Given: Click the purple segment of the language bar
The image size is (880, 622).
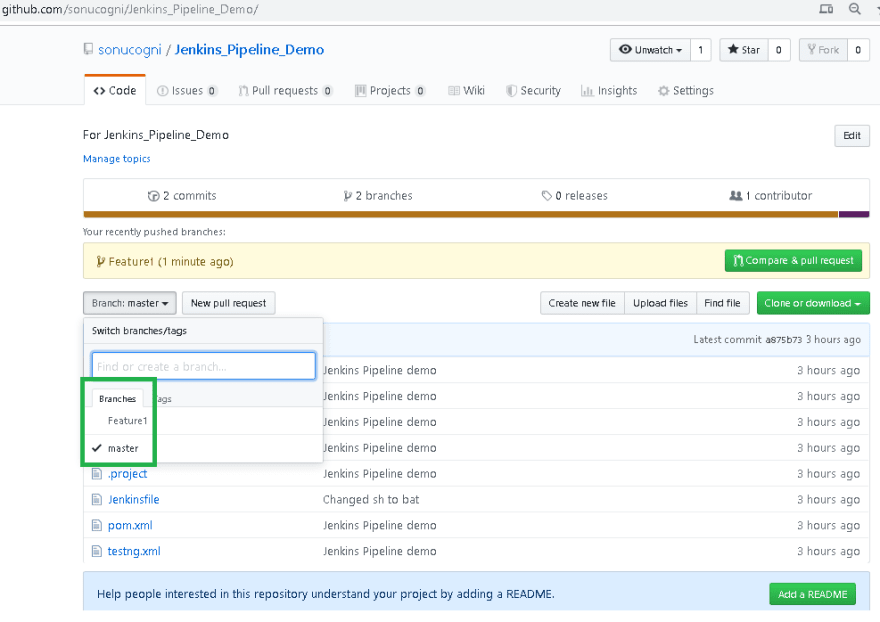Looking at the screenshot, I should (854, 214).
